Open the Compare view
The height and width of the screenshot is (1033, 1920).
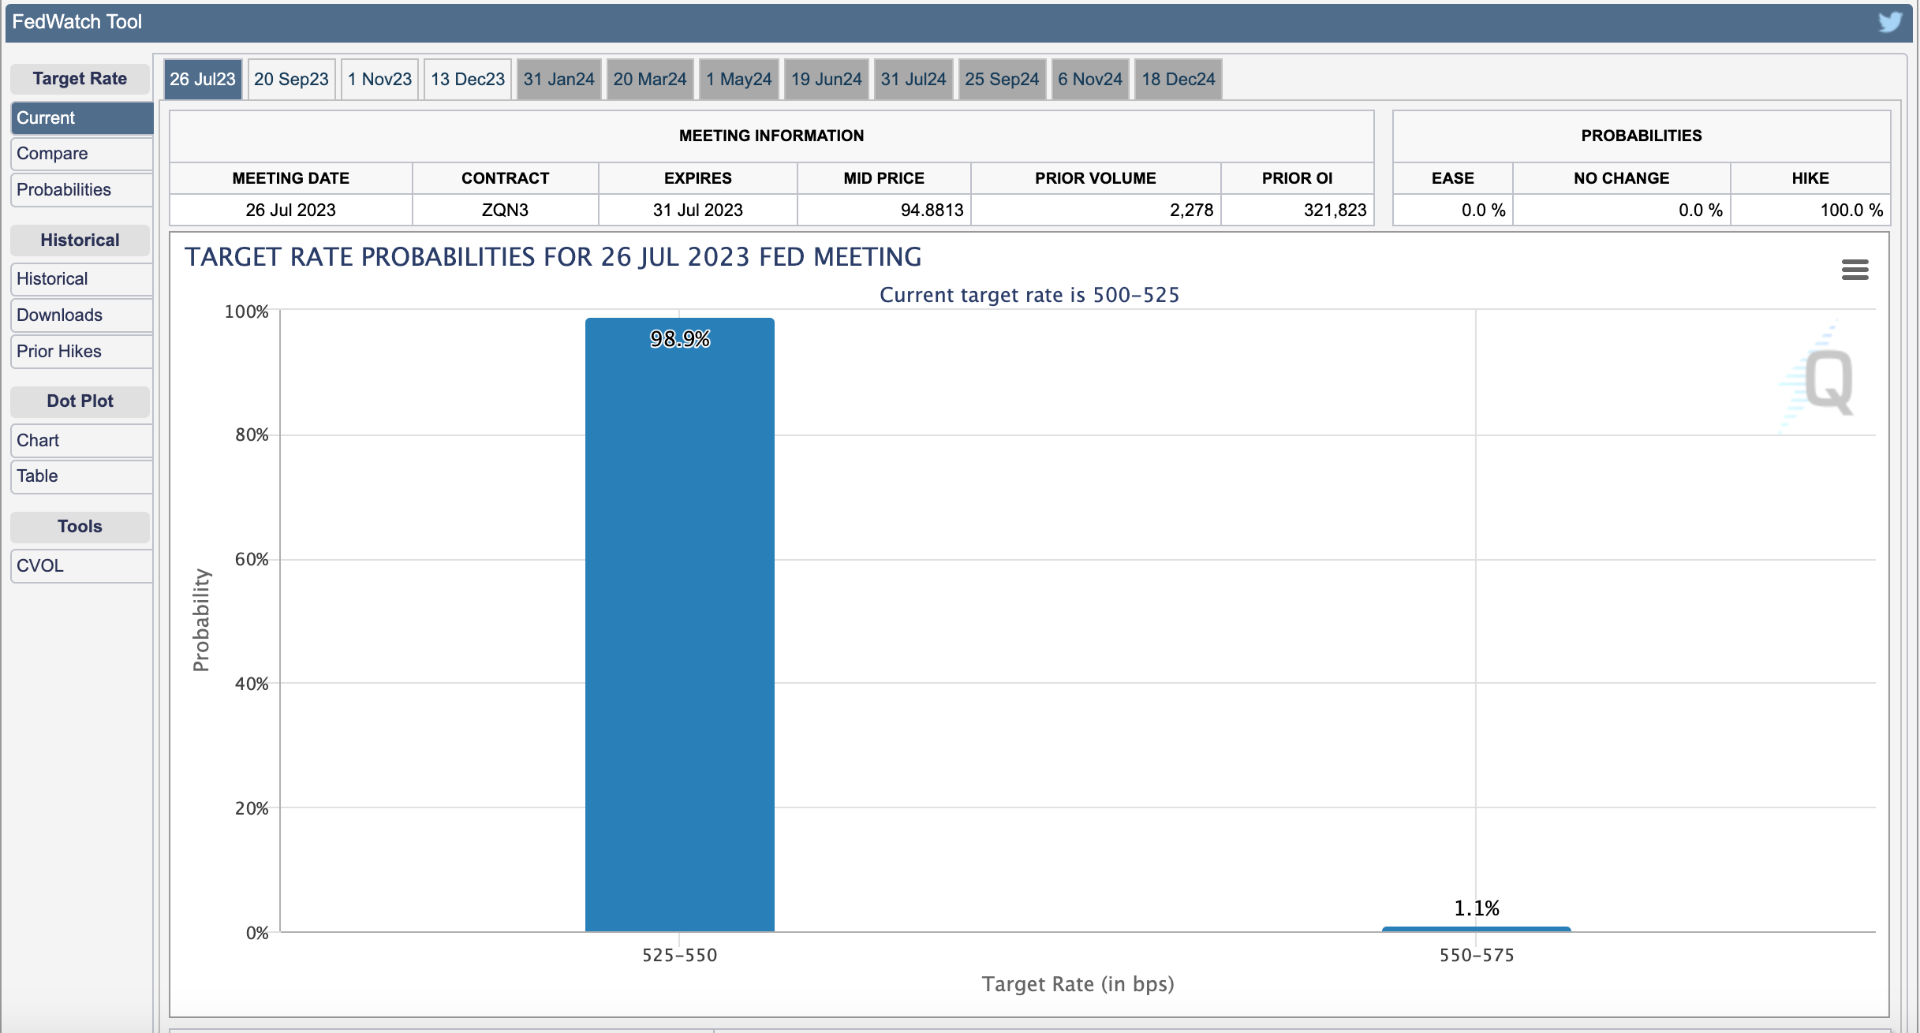coord(81,154)
